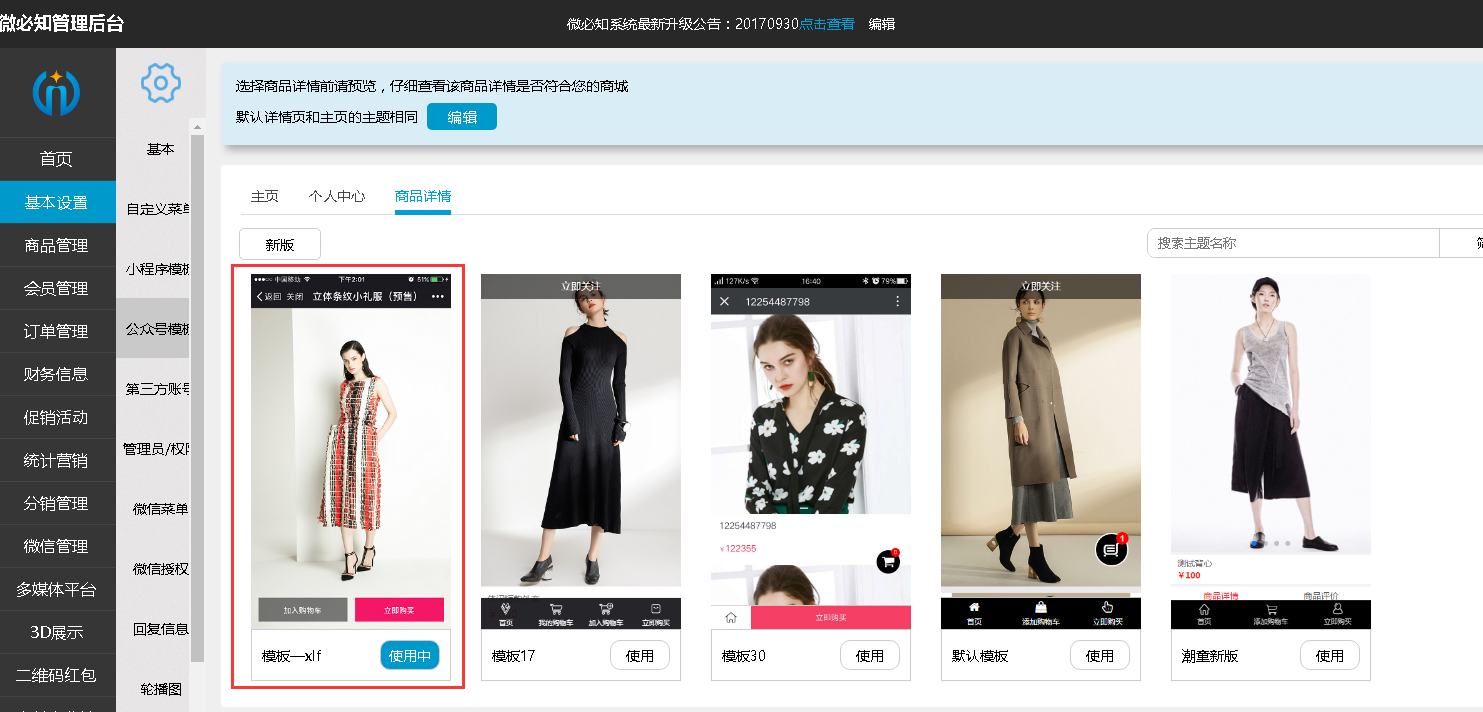This screenshot has width=1483, height=712.
Task: Click the home icon in 模板30 preview
Action: click(x=731, y=617)
